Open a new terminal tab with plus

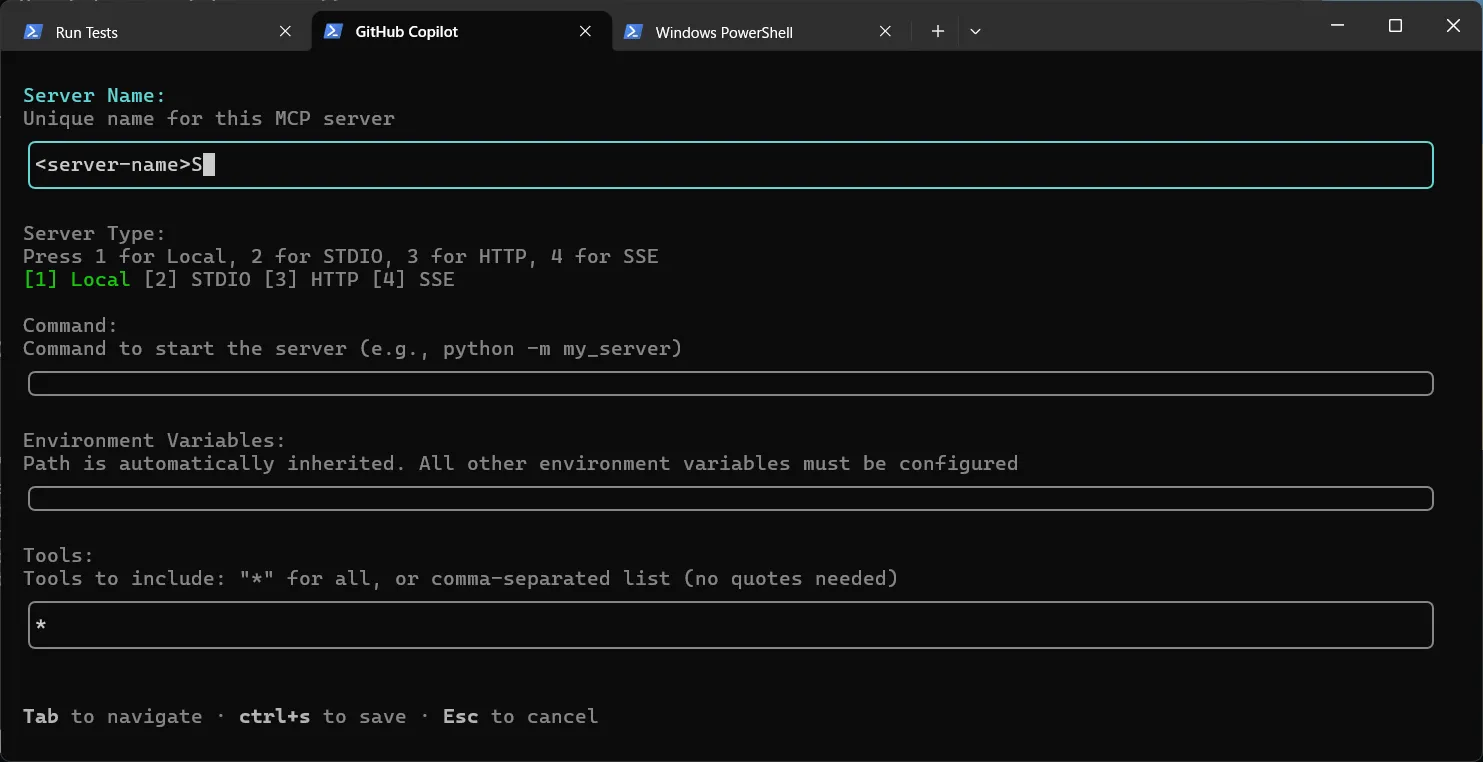pyautogui.click(x=938, y=32)
